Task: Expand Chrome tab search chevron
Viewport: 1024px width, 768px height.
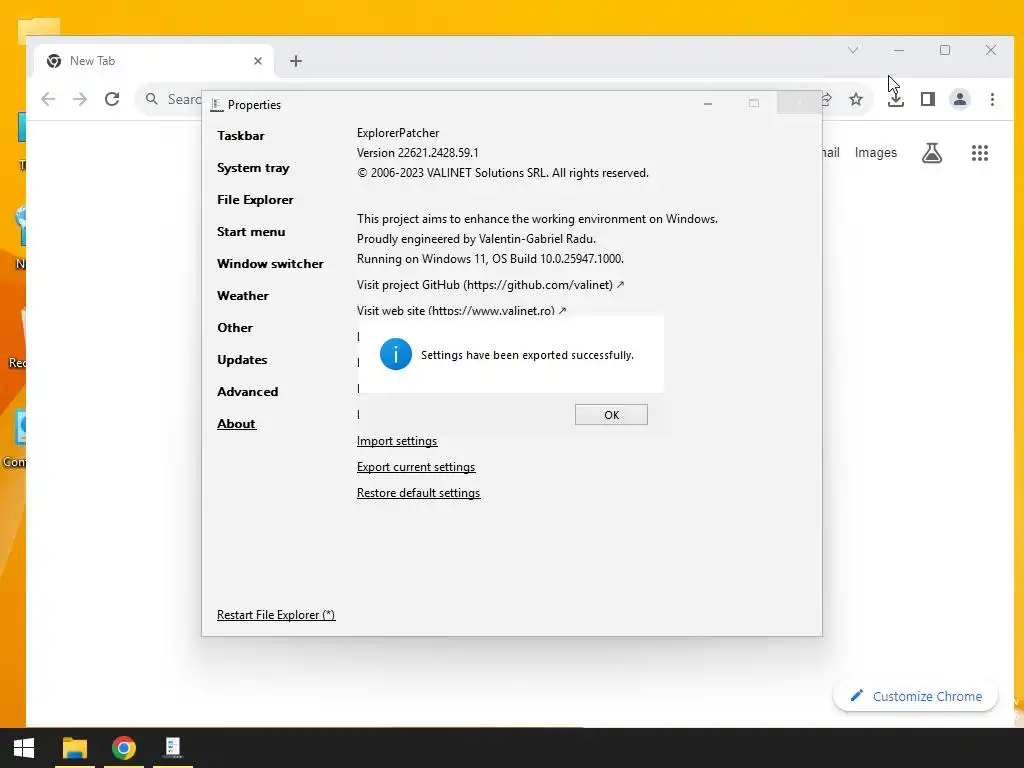Action: point(853,50)
